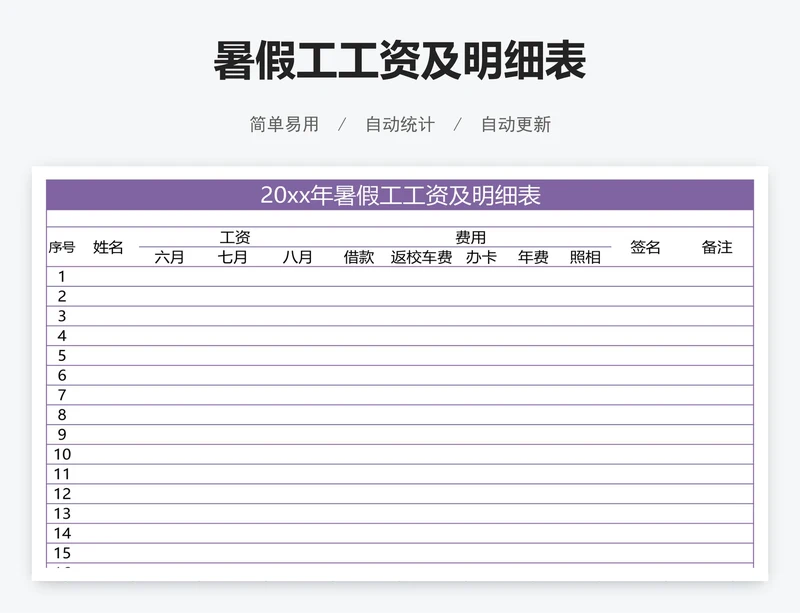Click the 年费 column header
Viewport: 800px width, 613px height.
[531, 255]
